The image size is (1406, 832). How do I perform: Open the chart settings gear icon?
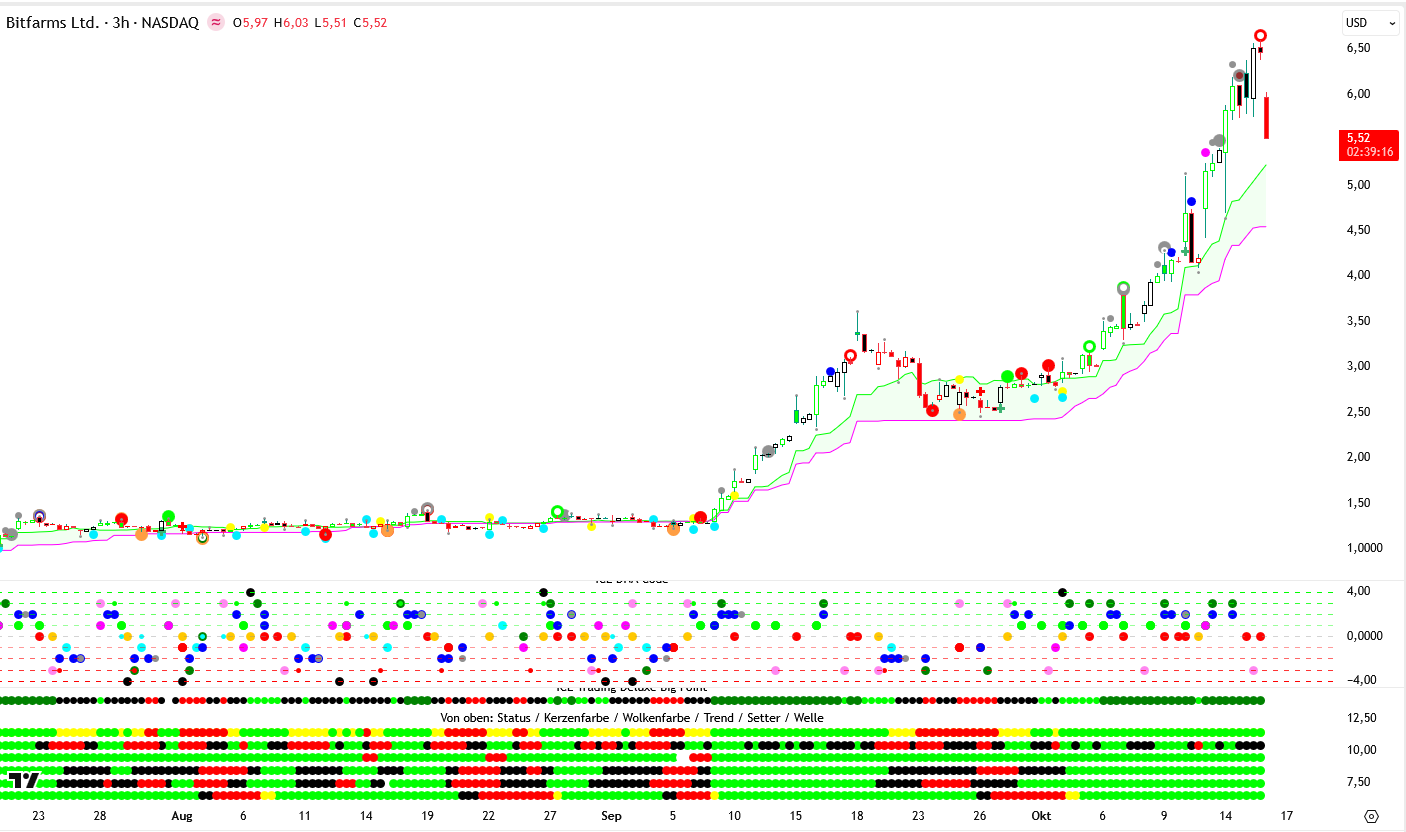coord(1371,816)
